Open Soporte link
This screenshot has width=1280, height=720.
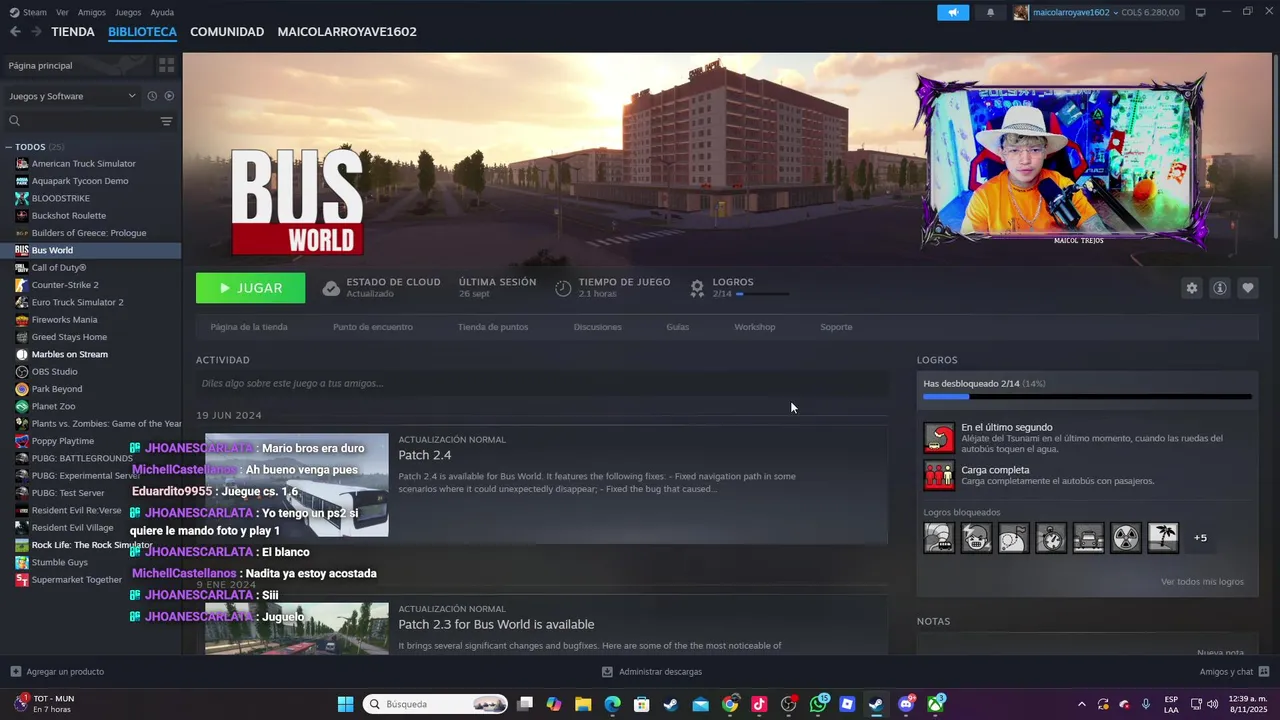coord(836,327)
